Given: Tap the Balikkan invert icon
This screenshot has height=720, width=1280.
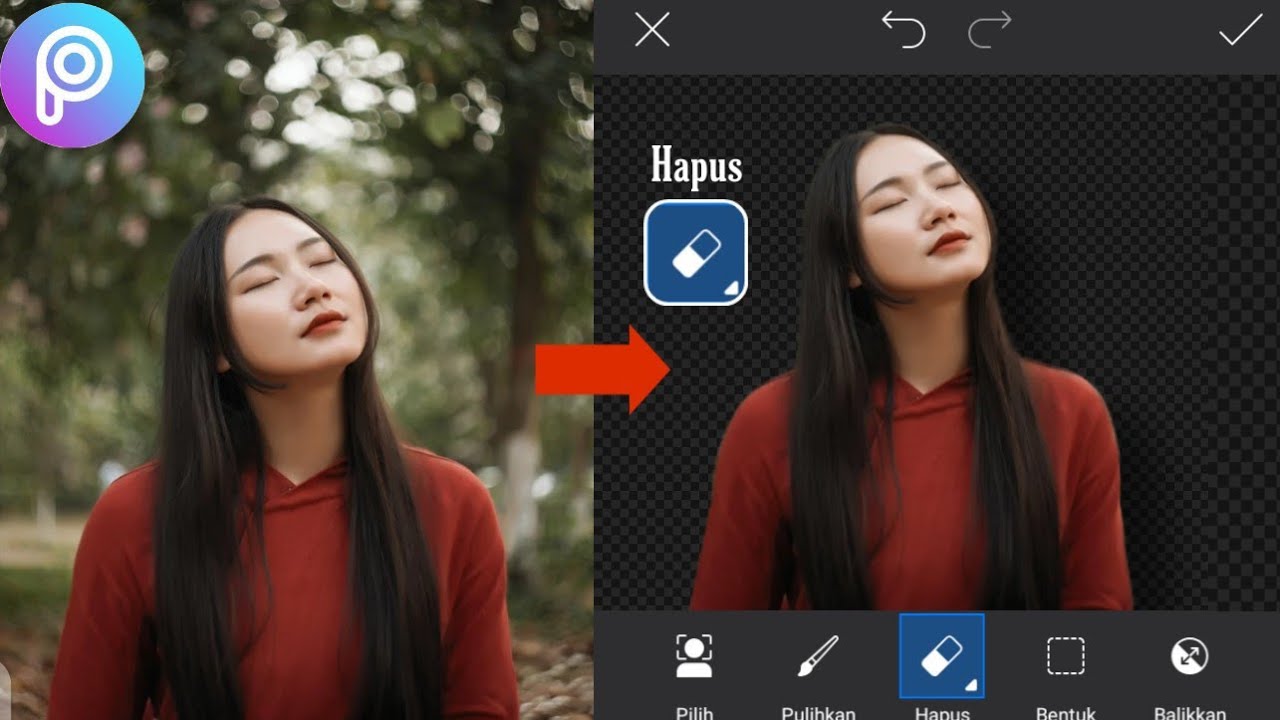Looking at the screenshot, I should tap(1190, 657).
